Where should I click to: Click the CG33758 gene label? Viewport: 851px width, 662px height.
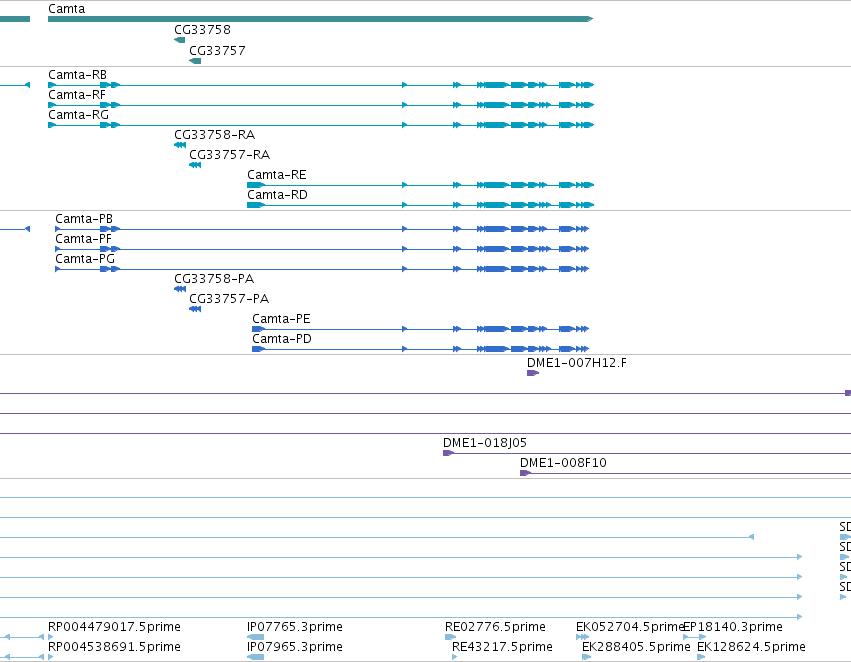(202, 30)
